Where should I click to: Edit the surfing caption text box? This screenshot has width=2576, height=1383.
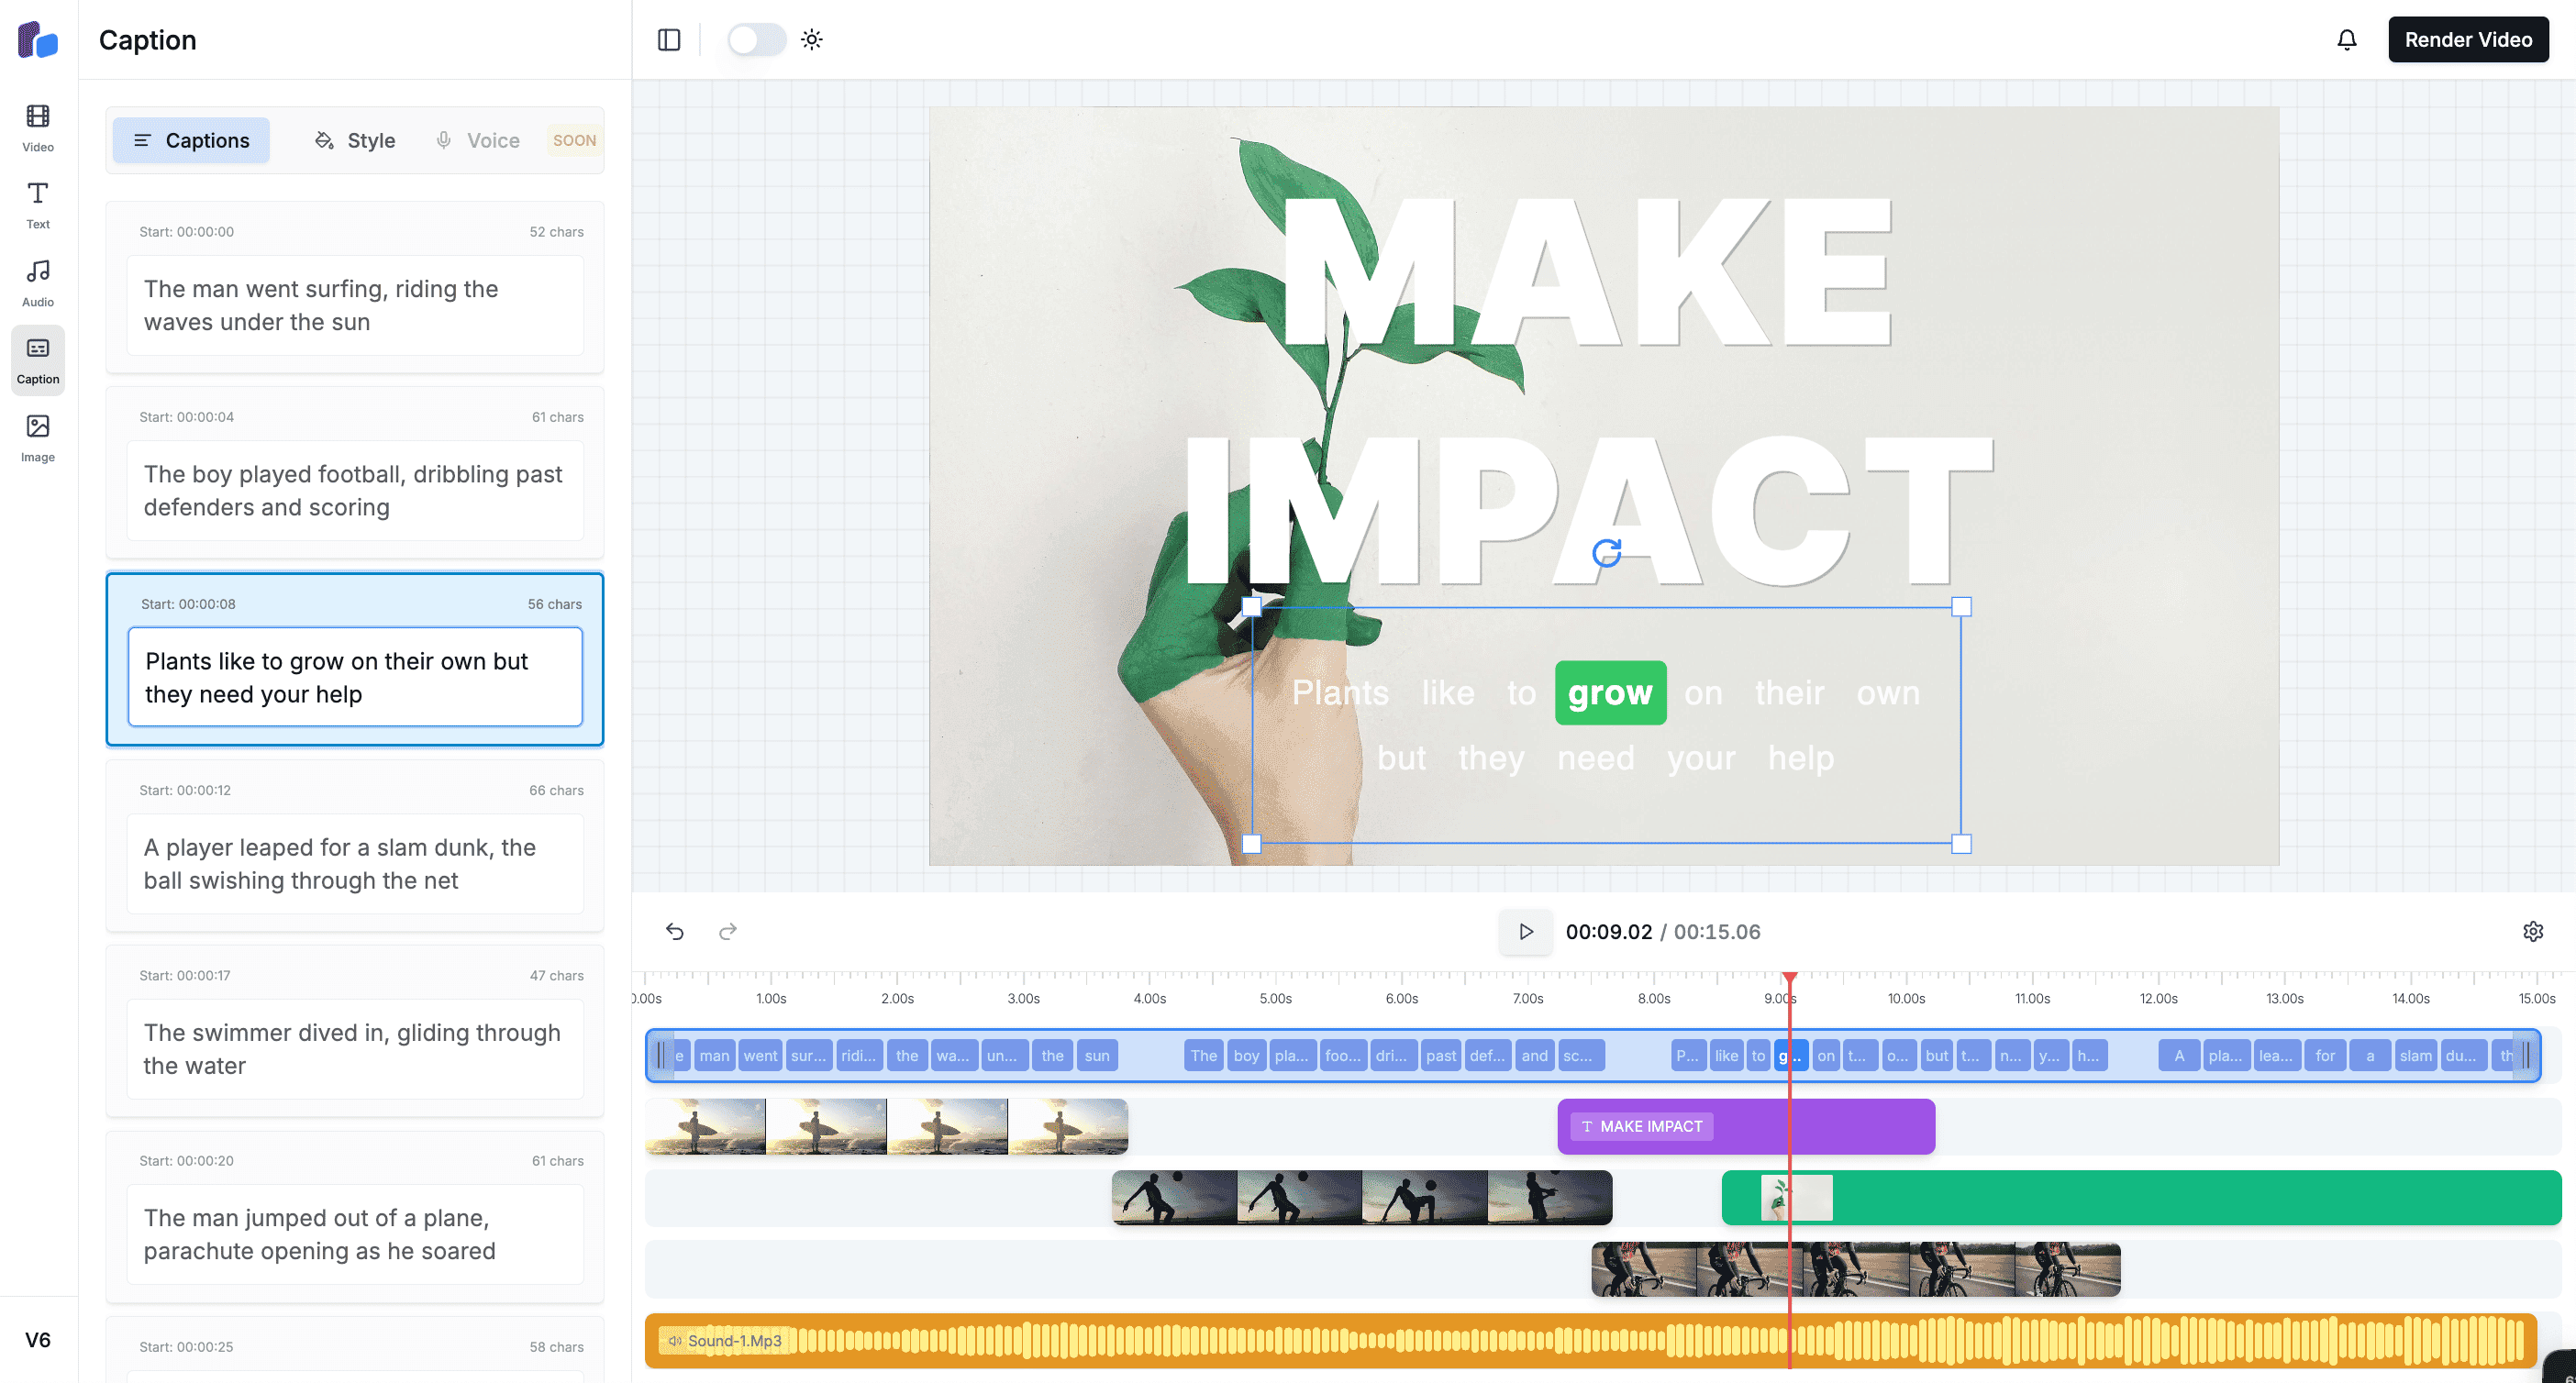(x=355, y=305)
